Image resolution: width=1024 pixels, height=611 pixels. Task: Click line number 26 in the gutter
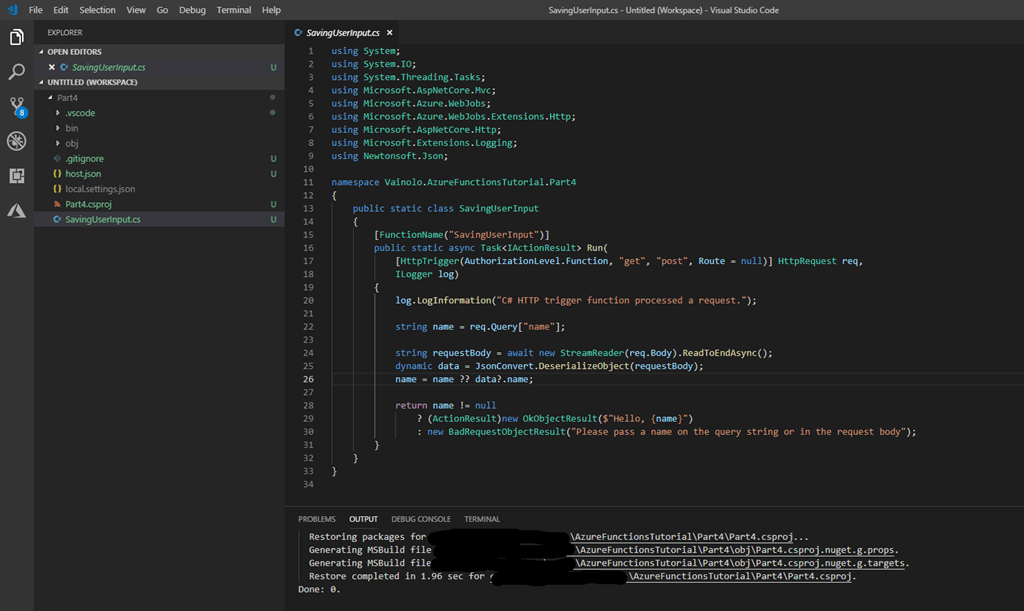point(308,379)
